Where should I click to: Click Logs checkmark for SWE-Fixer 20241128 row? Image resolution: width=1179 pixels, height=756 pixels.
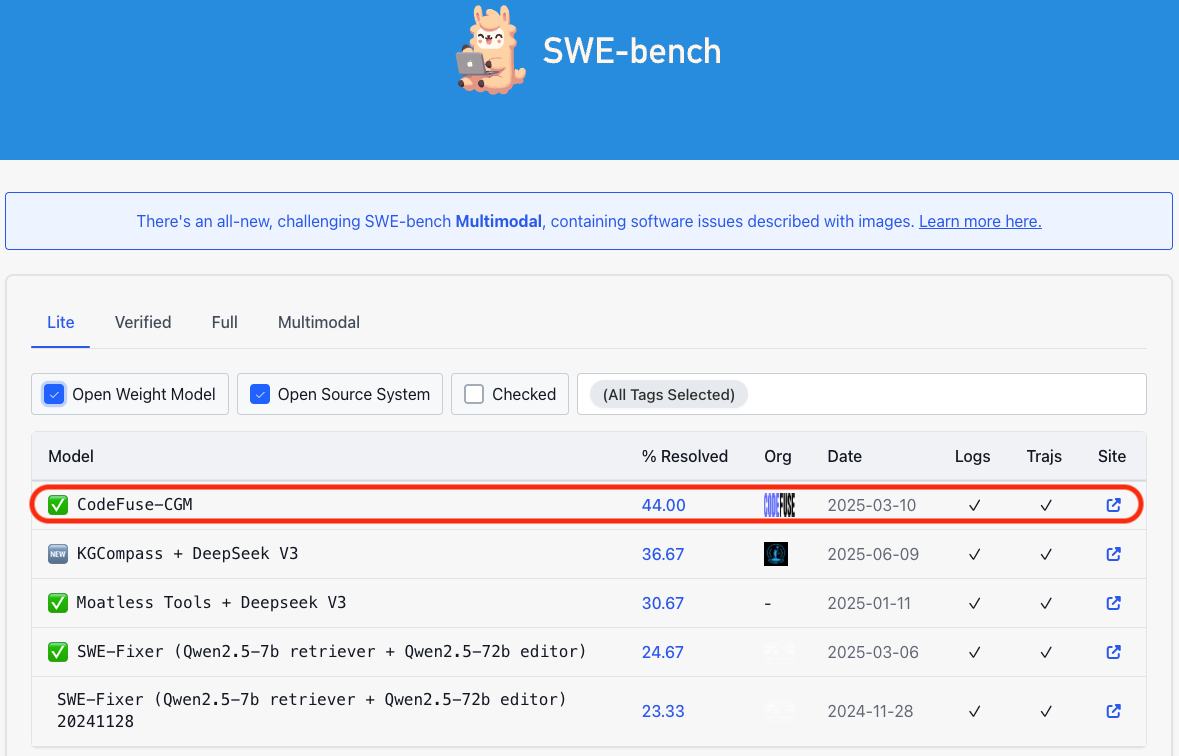tap(974, 711)
